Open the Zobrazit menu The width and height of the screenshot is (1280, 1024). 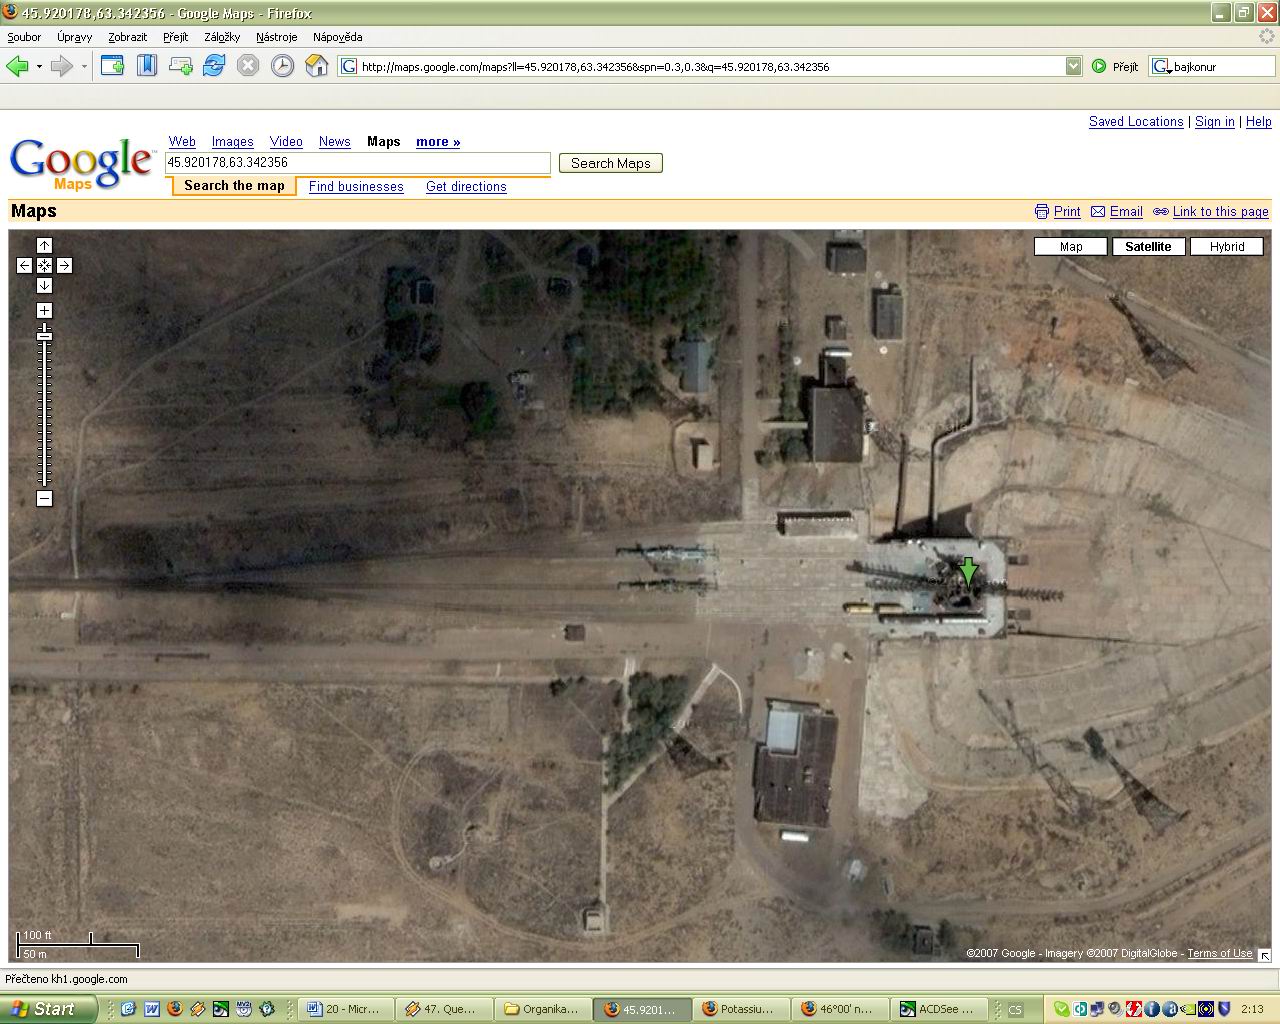(128, 37)
